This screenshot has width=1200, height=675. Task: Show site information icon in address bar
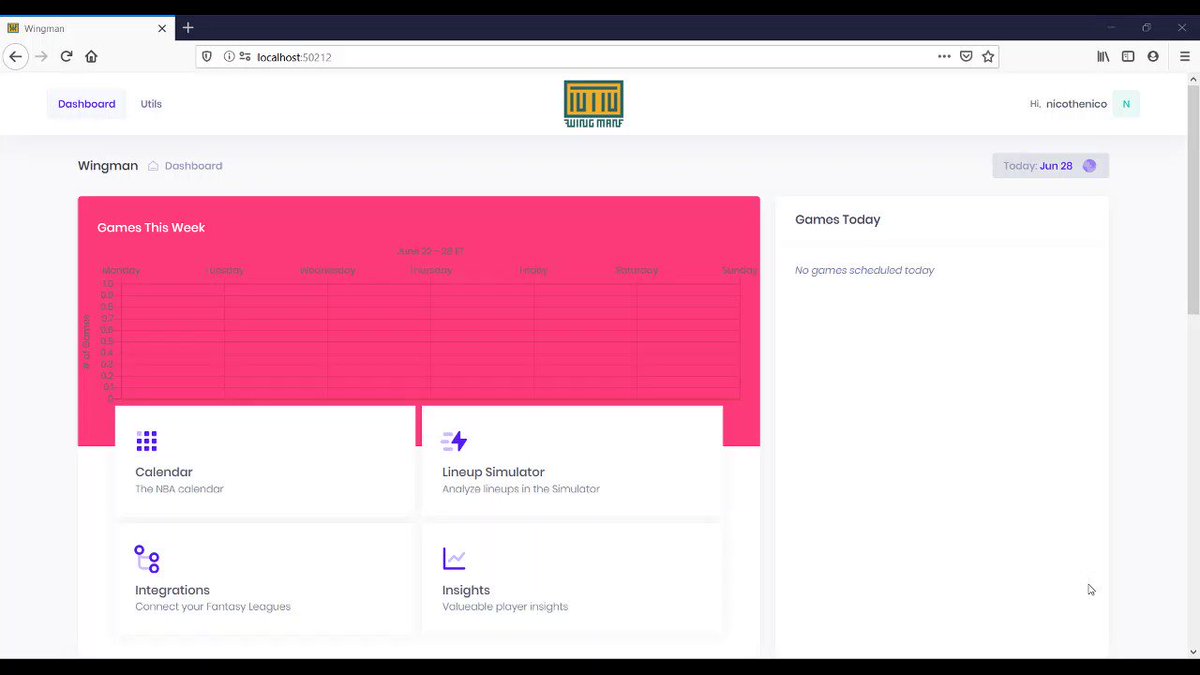(x=228, y=57)
